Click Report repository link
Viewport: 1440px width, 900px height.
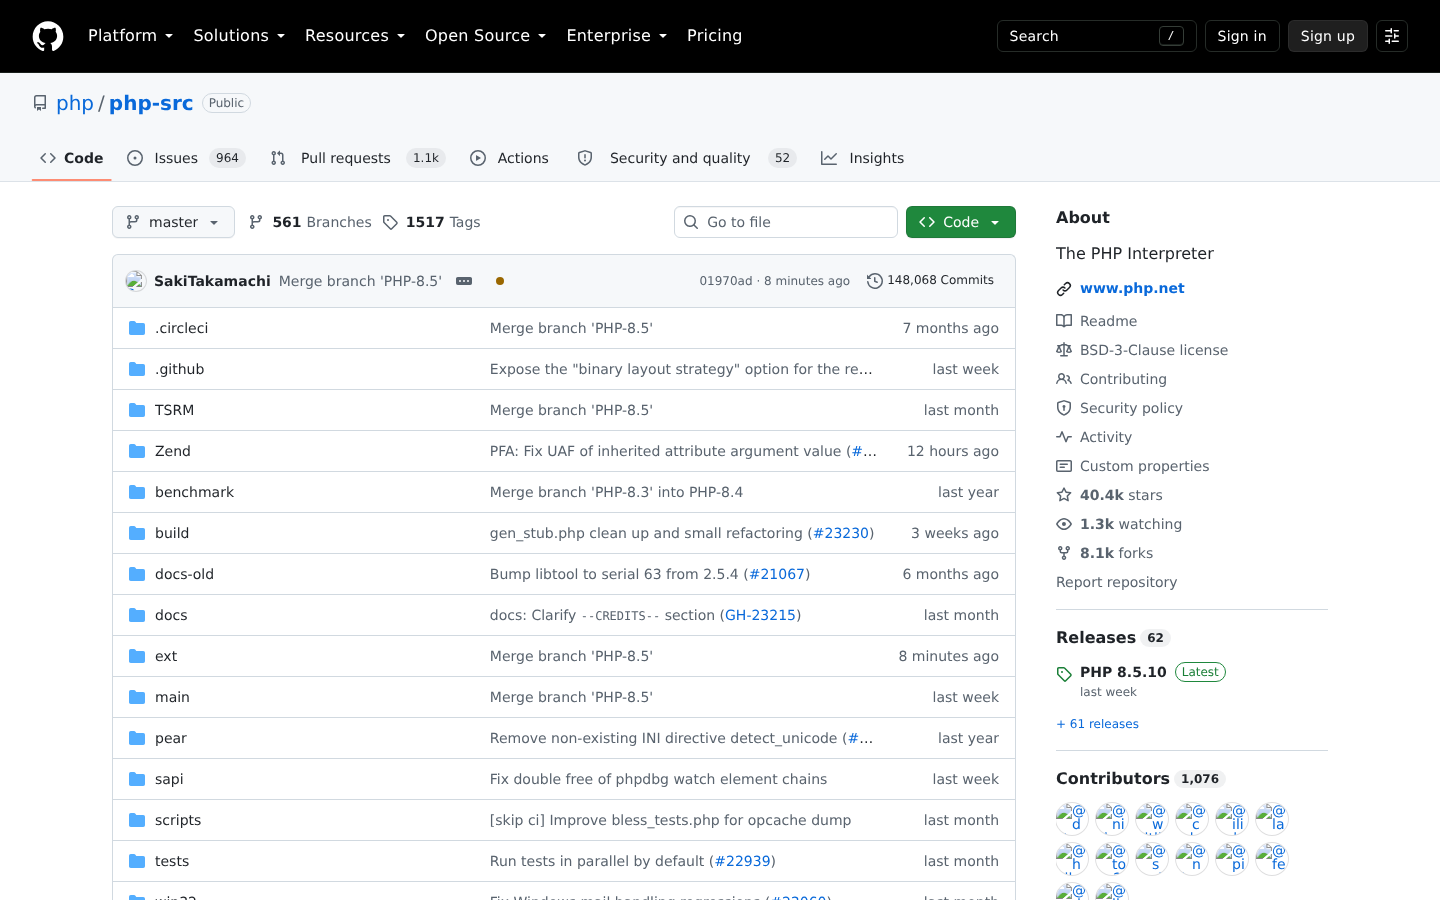pos(1116,582)
